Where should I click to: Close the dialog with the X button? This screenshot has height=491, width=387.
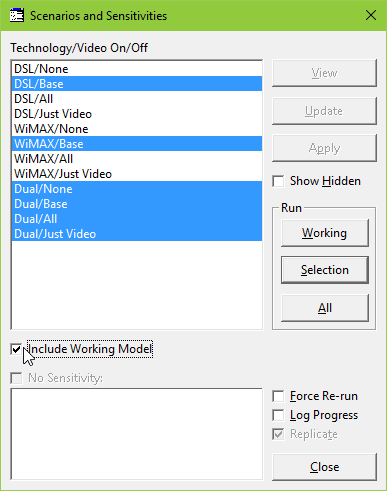[x=371, y=15]
